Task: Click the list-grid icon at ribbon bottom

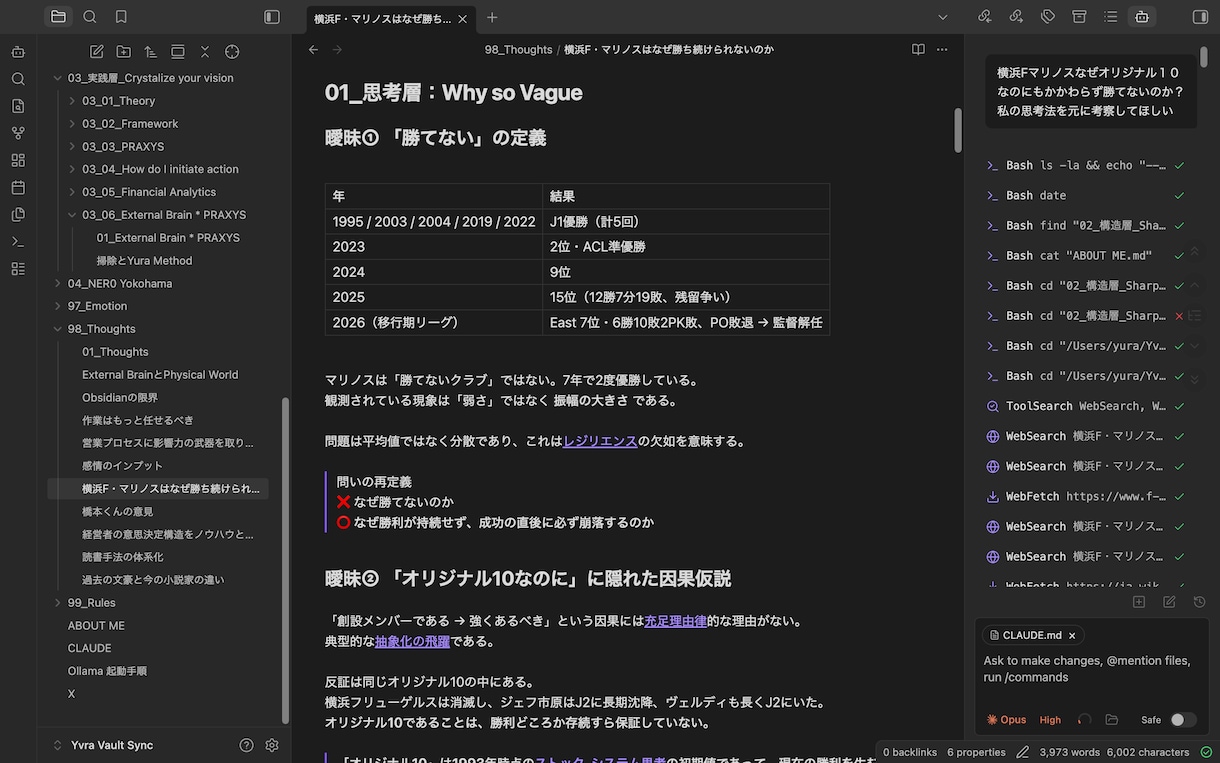Action: [x=18, y=268]
